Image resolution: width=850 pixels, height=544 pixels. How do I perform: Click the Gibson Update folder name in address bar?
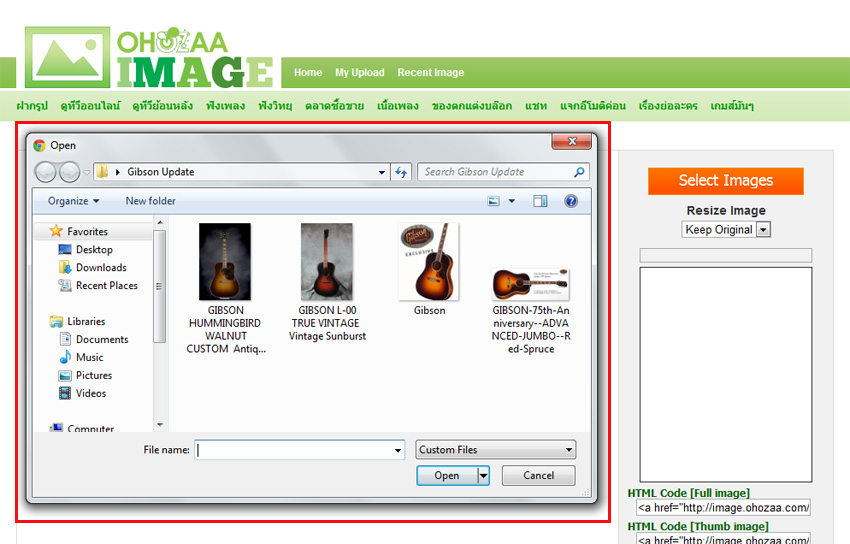(x=160, y=172)
